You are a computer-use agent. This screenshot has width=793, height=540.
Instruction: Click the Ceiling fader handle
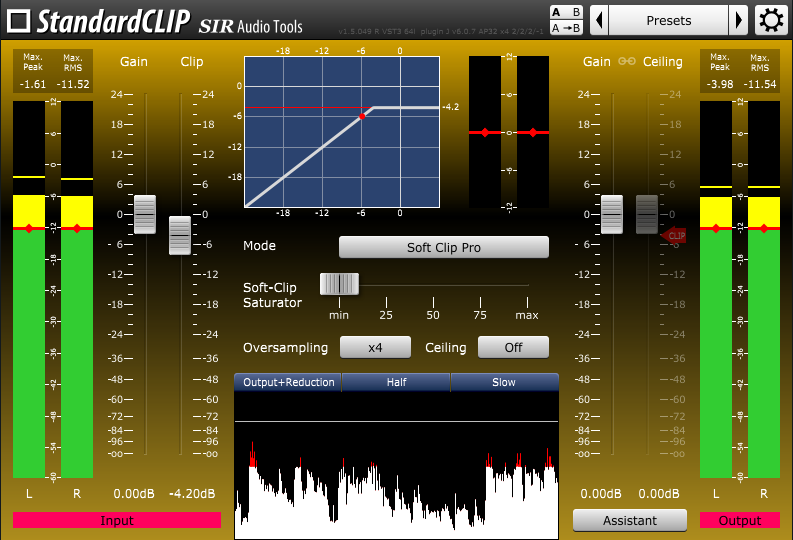[647, 214]
